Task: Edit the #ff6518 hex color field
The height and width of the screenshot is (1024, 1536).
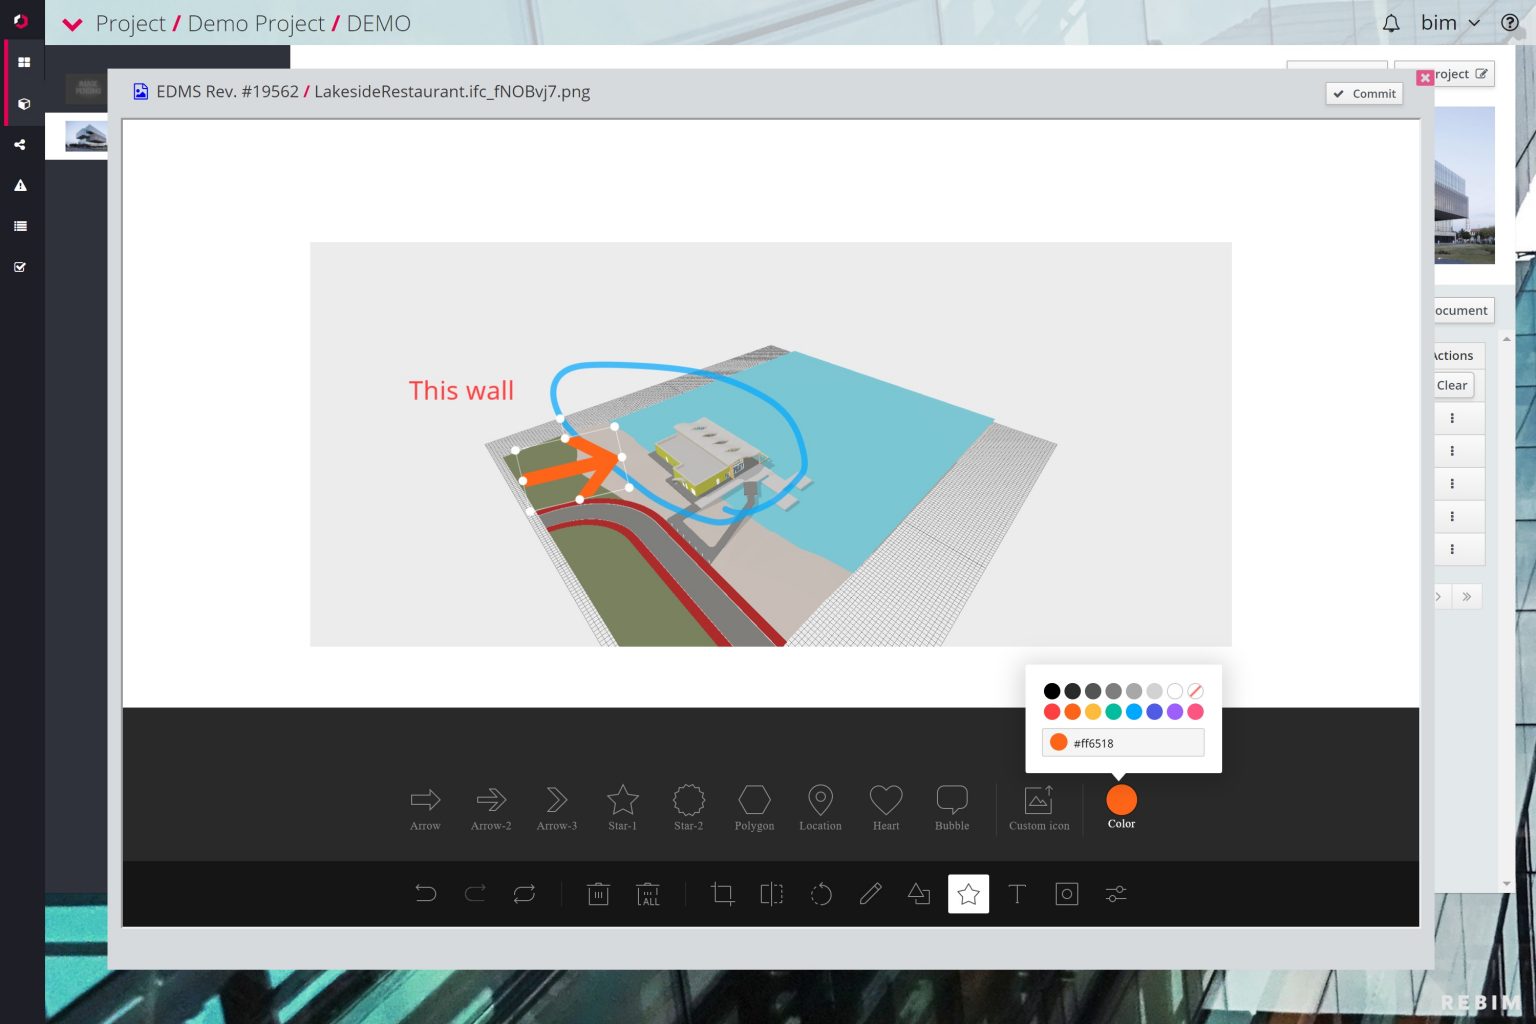Action: pyautogui.click(x=1123, y=742)
